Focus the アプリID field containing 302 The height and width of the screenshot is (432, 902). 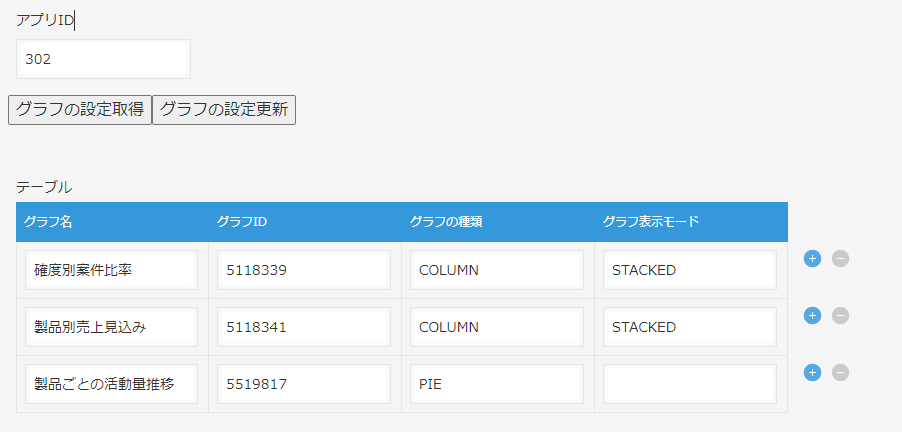click(104, 59)
